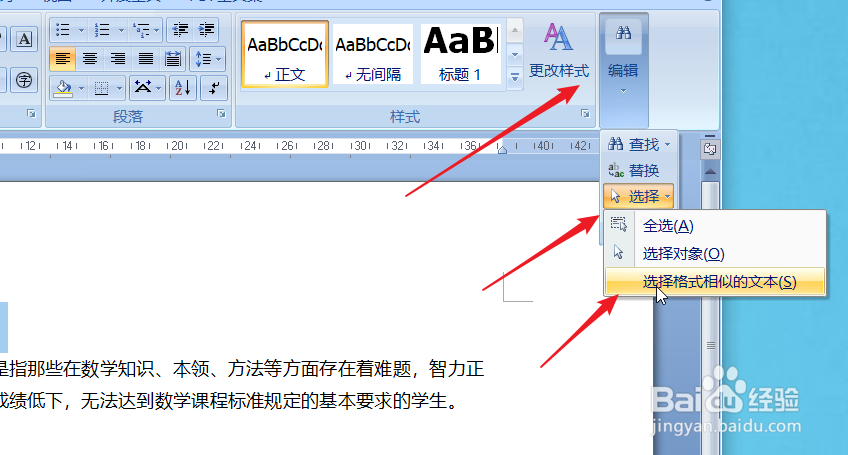This screenshot has width=848, height=455.
Task: Choose 全选(A) menu item
Action: [715, 226]
